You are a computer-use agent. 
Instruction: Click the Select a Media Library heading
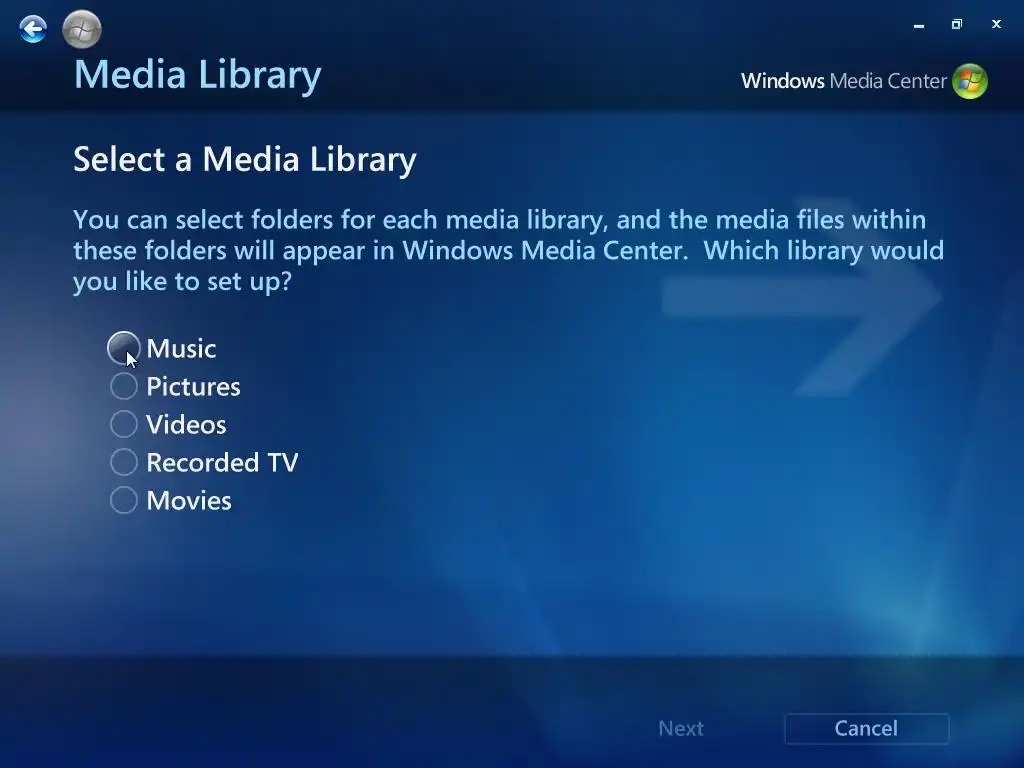point(245,159)
